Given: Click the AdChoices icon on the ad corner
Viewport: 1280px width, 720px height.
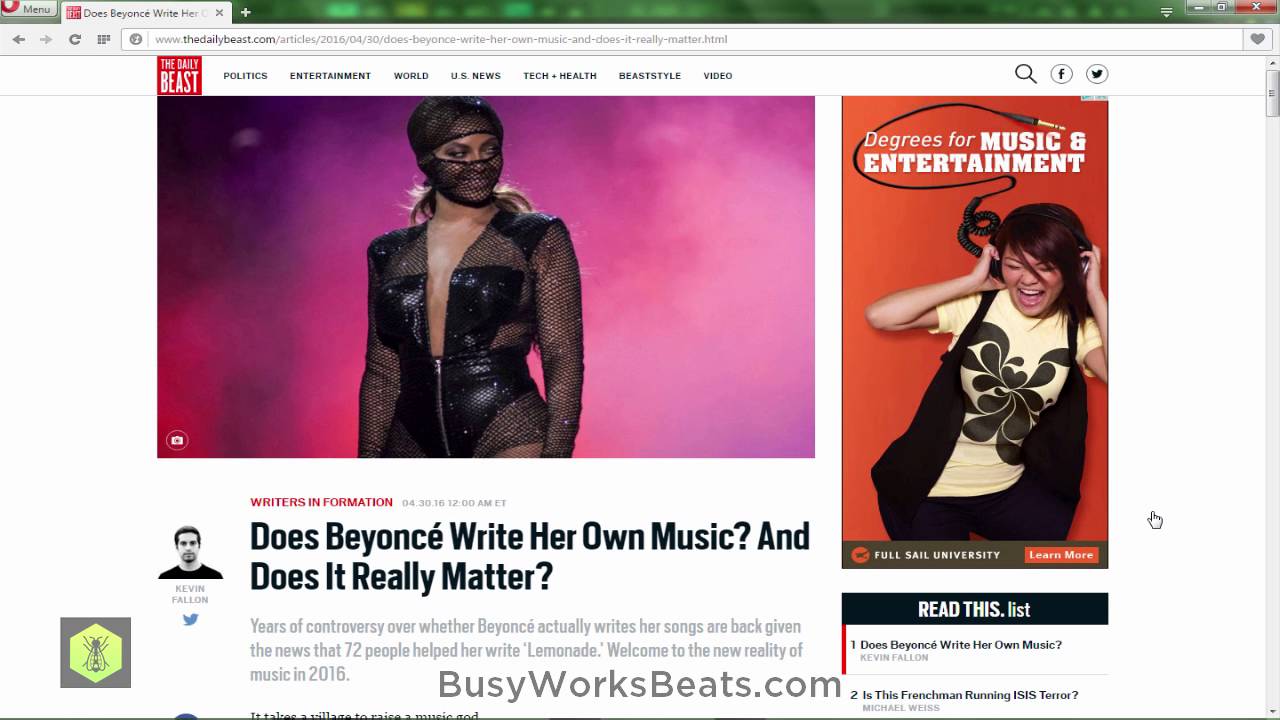Looking at the screenshot, I should pos(1096,98).
